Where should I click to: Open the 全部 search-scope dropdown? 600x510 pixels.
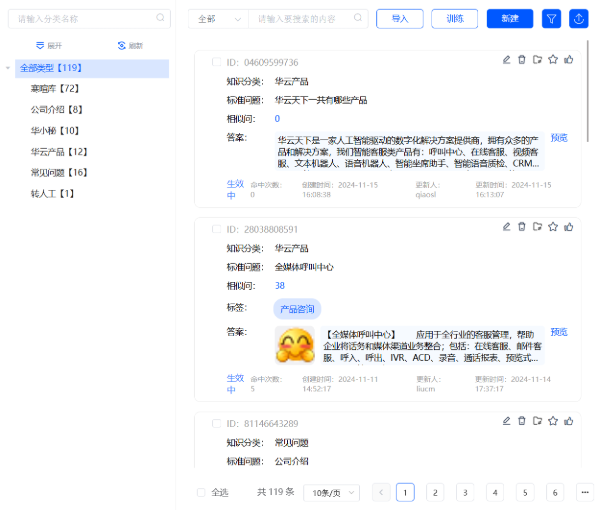218,19
